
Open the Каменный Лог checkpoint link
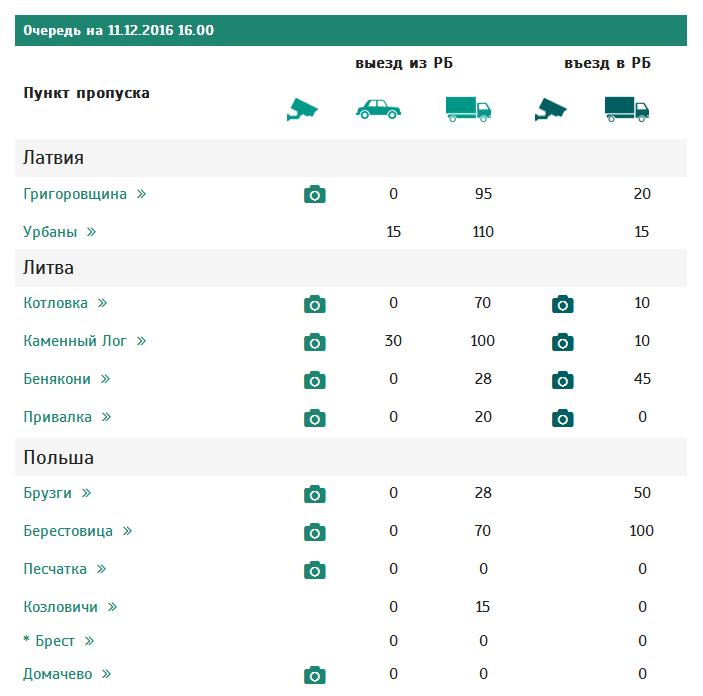(x=75, y=341)
